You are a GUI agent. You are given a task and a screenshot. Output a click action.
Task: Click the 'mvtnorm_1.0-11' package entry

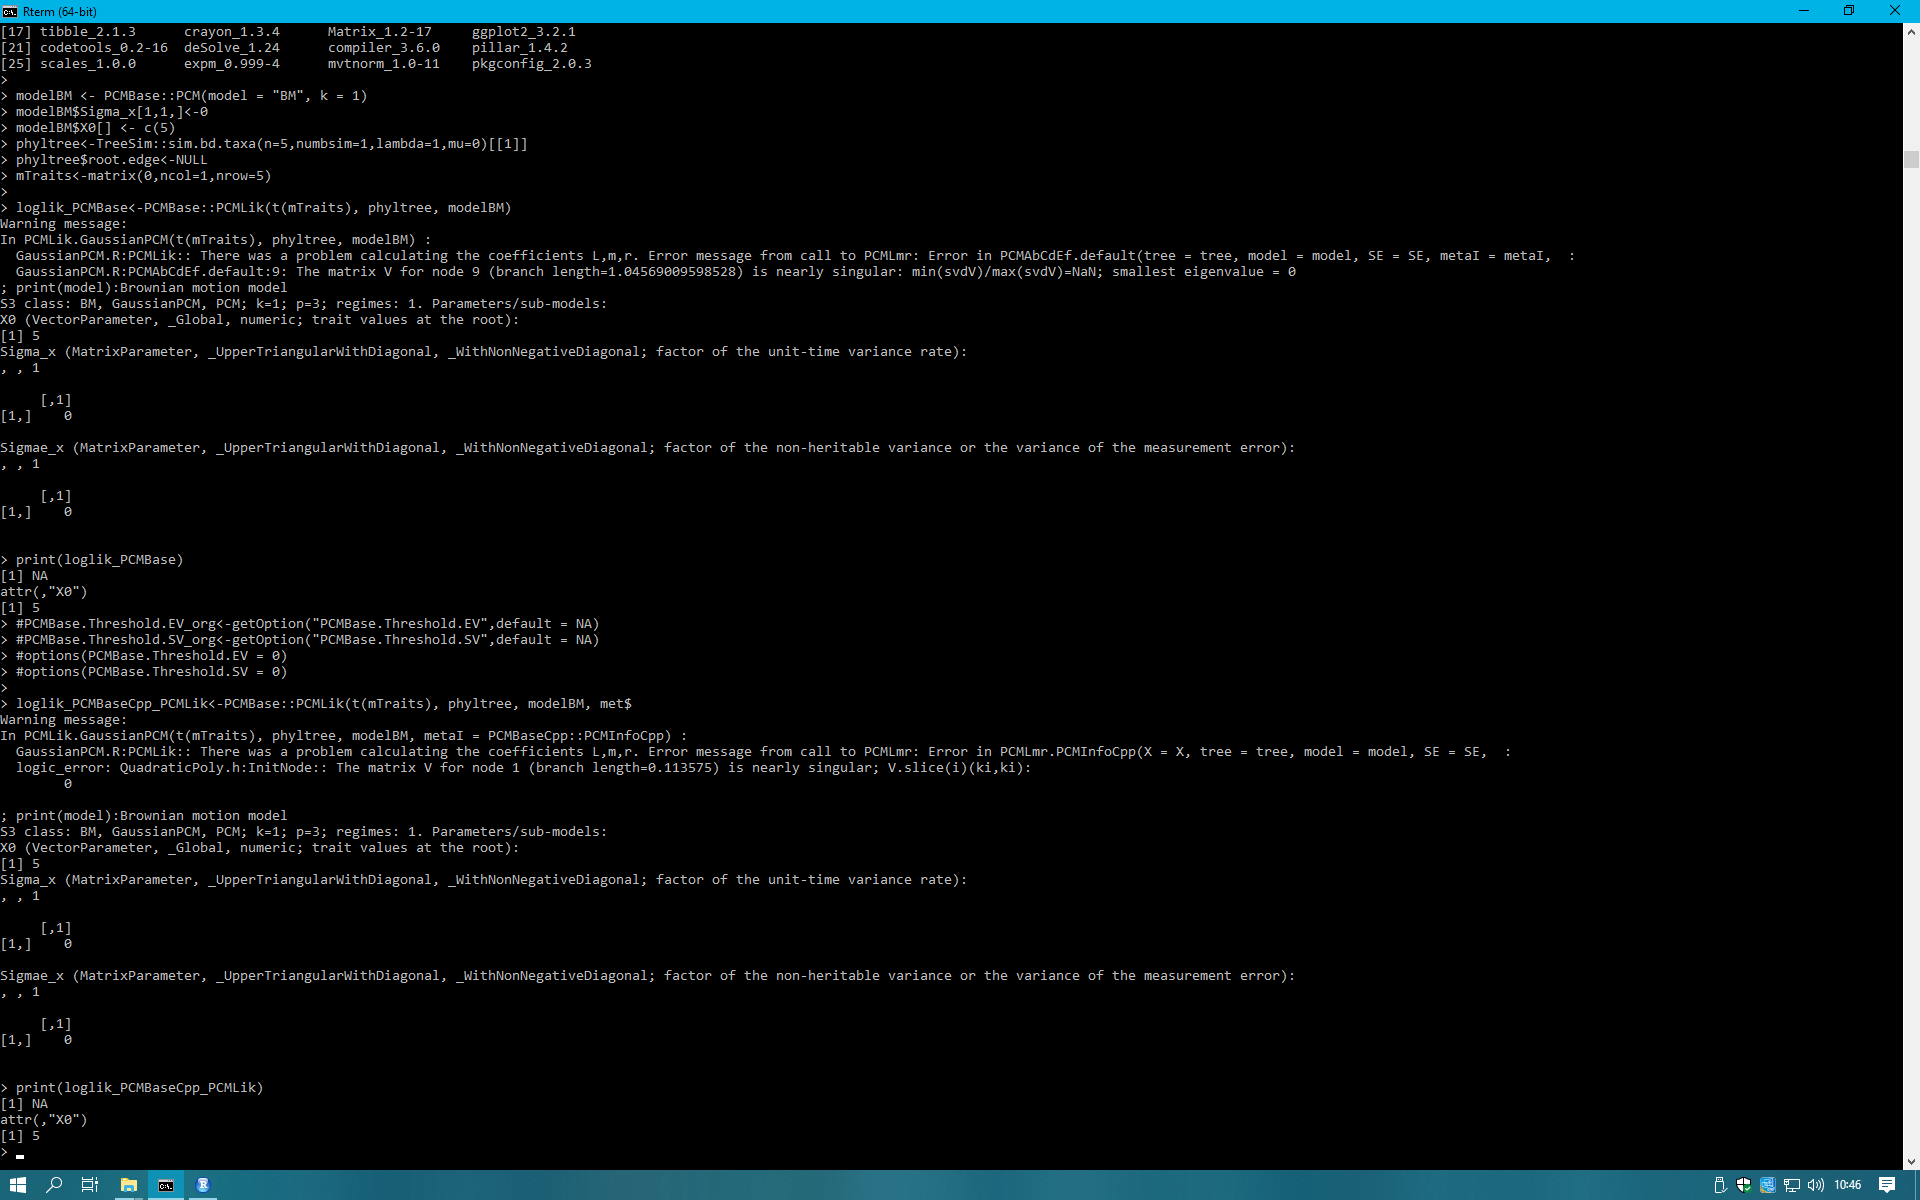(383, 64)
